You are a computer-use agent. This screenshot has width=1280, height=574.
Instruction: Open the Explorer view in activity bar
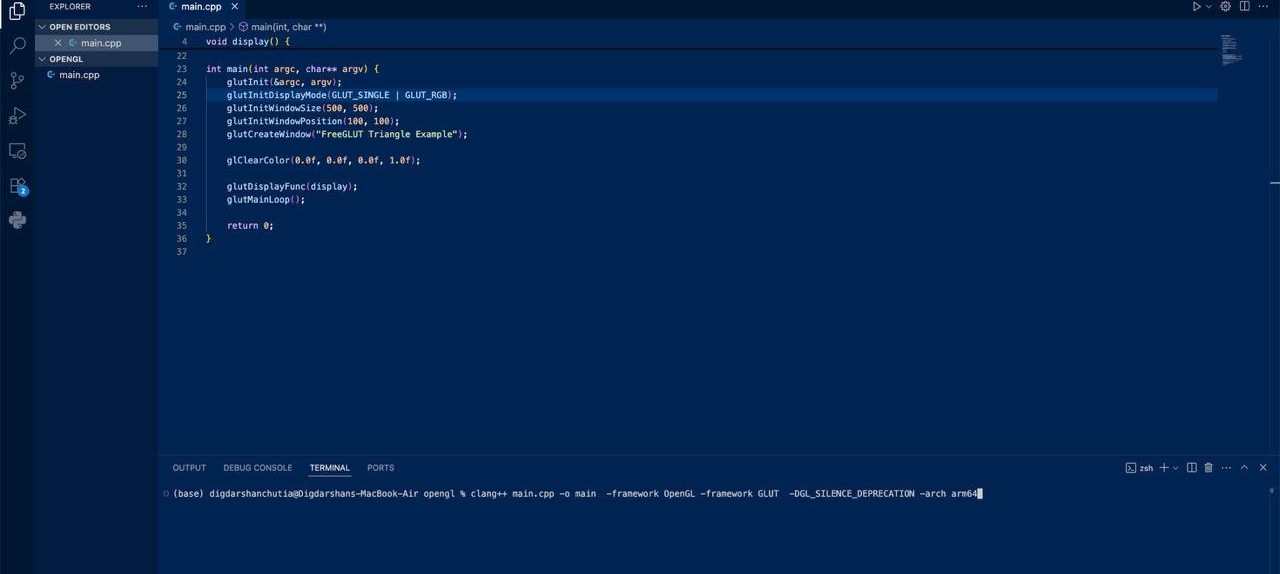point(17,11)
